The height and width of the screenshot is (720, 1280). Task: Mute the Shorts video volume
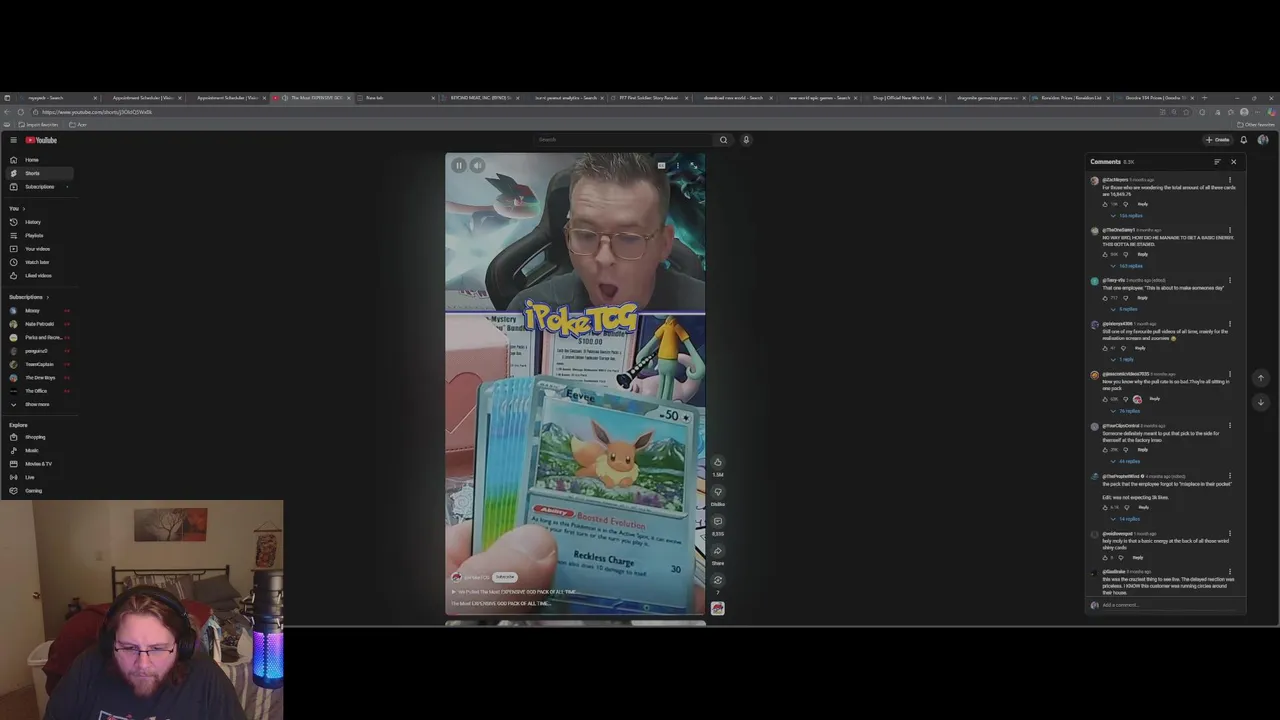point(477,166)
